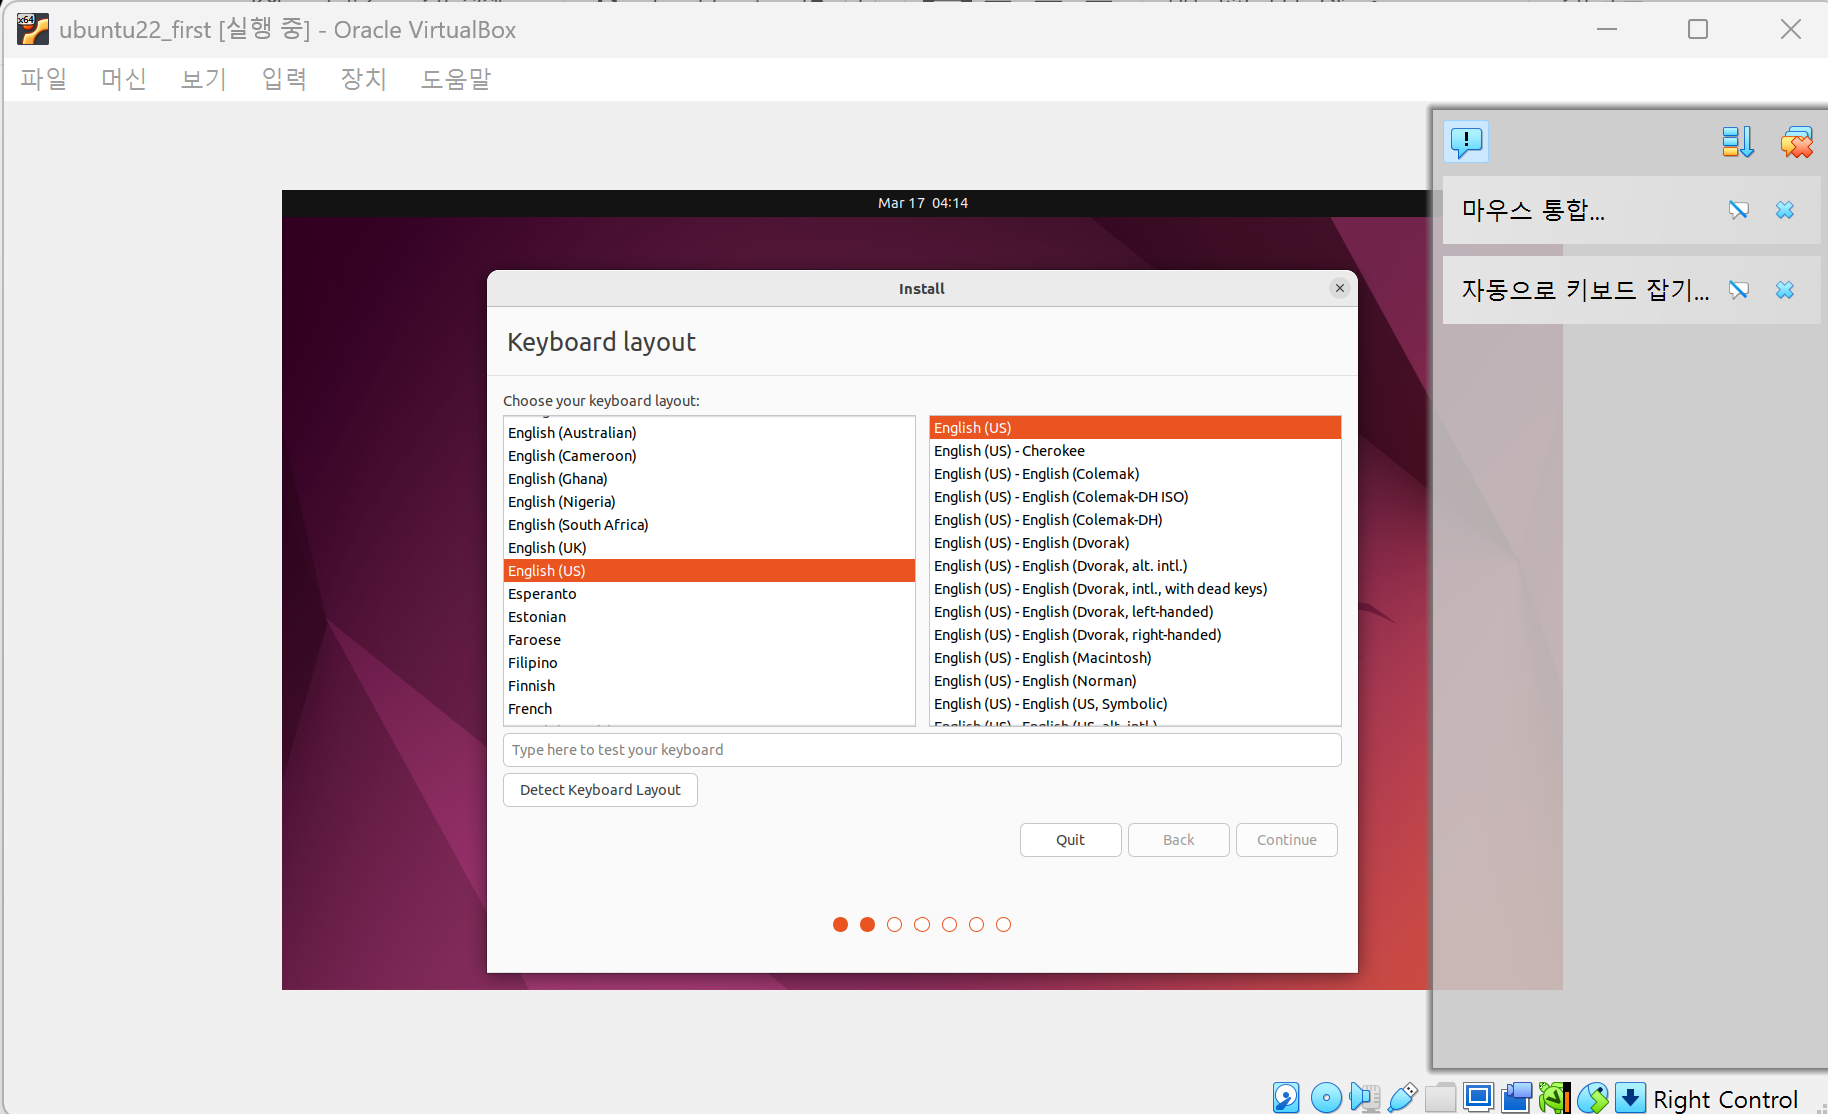Screen dimensions: 1828x1114
Task: Click the recording status icon
Action: tap(1517, 1097)
